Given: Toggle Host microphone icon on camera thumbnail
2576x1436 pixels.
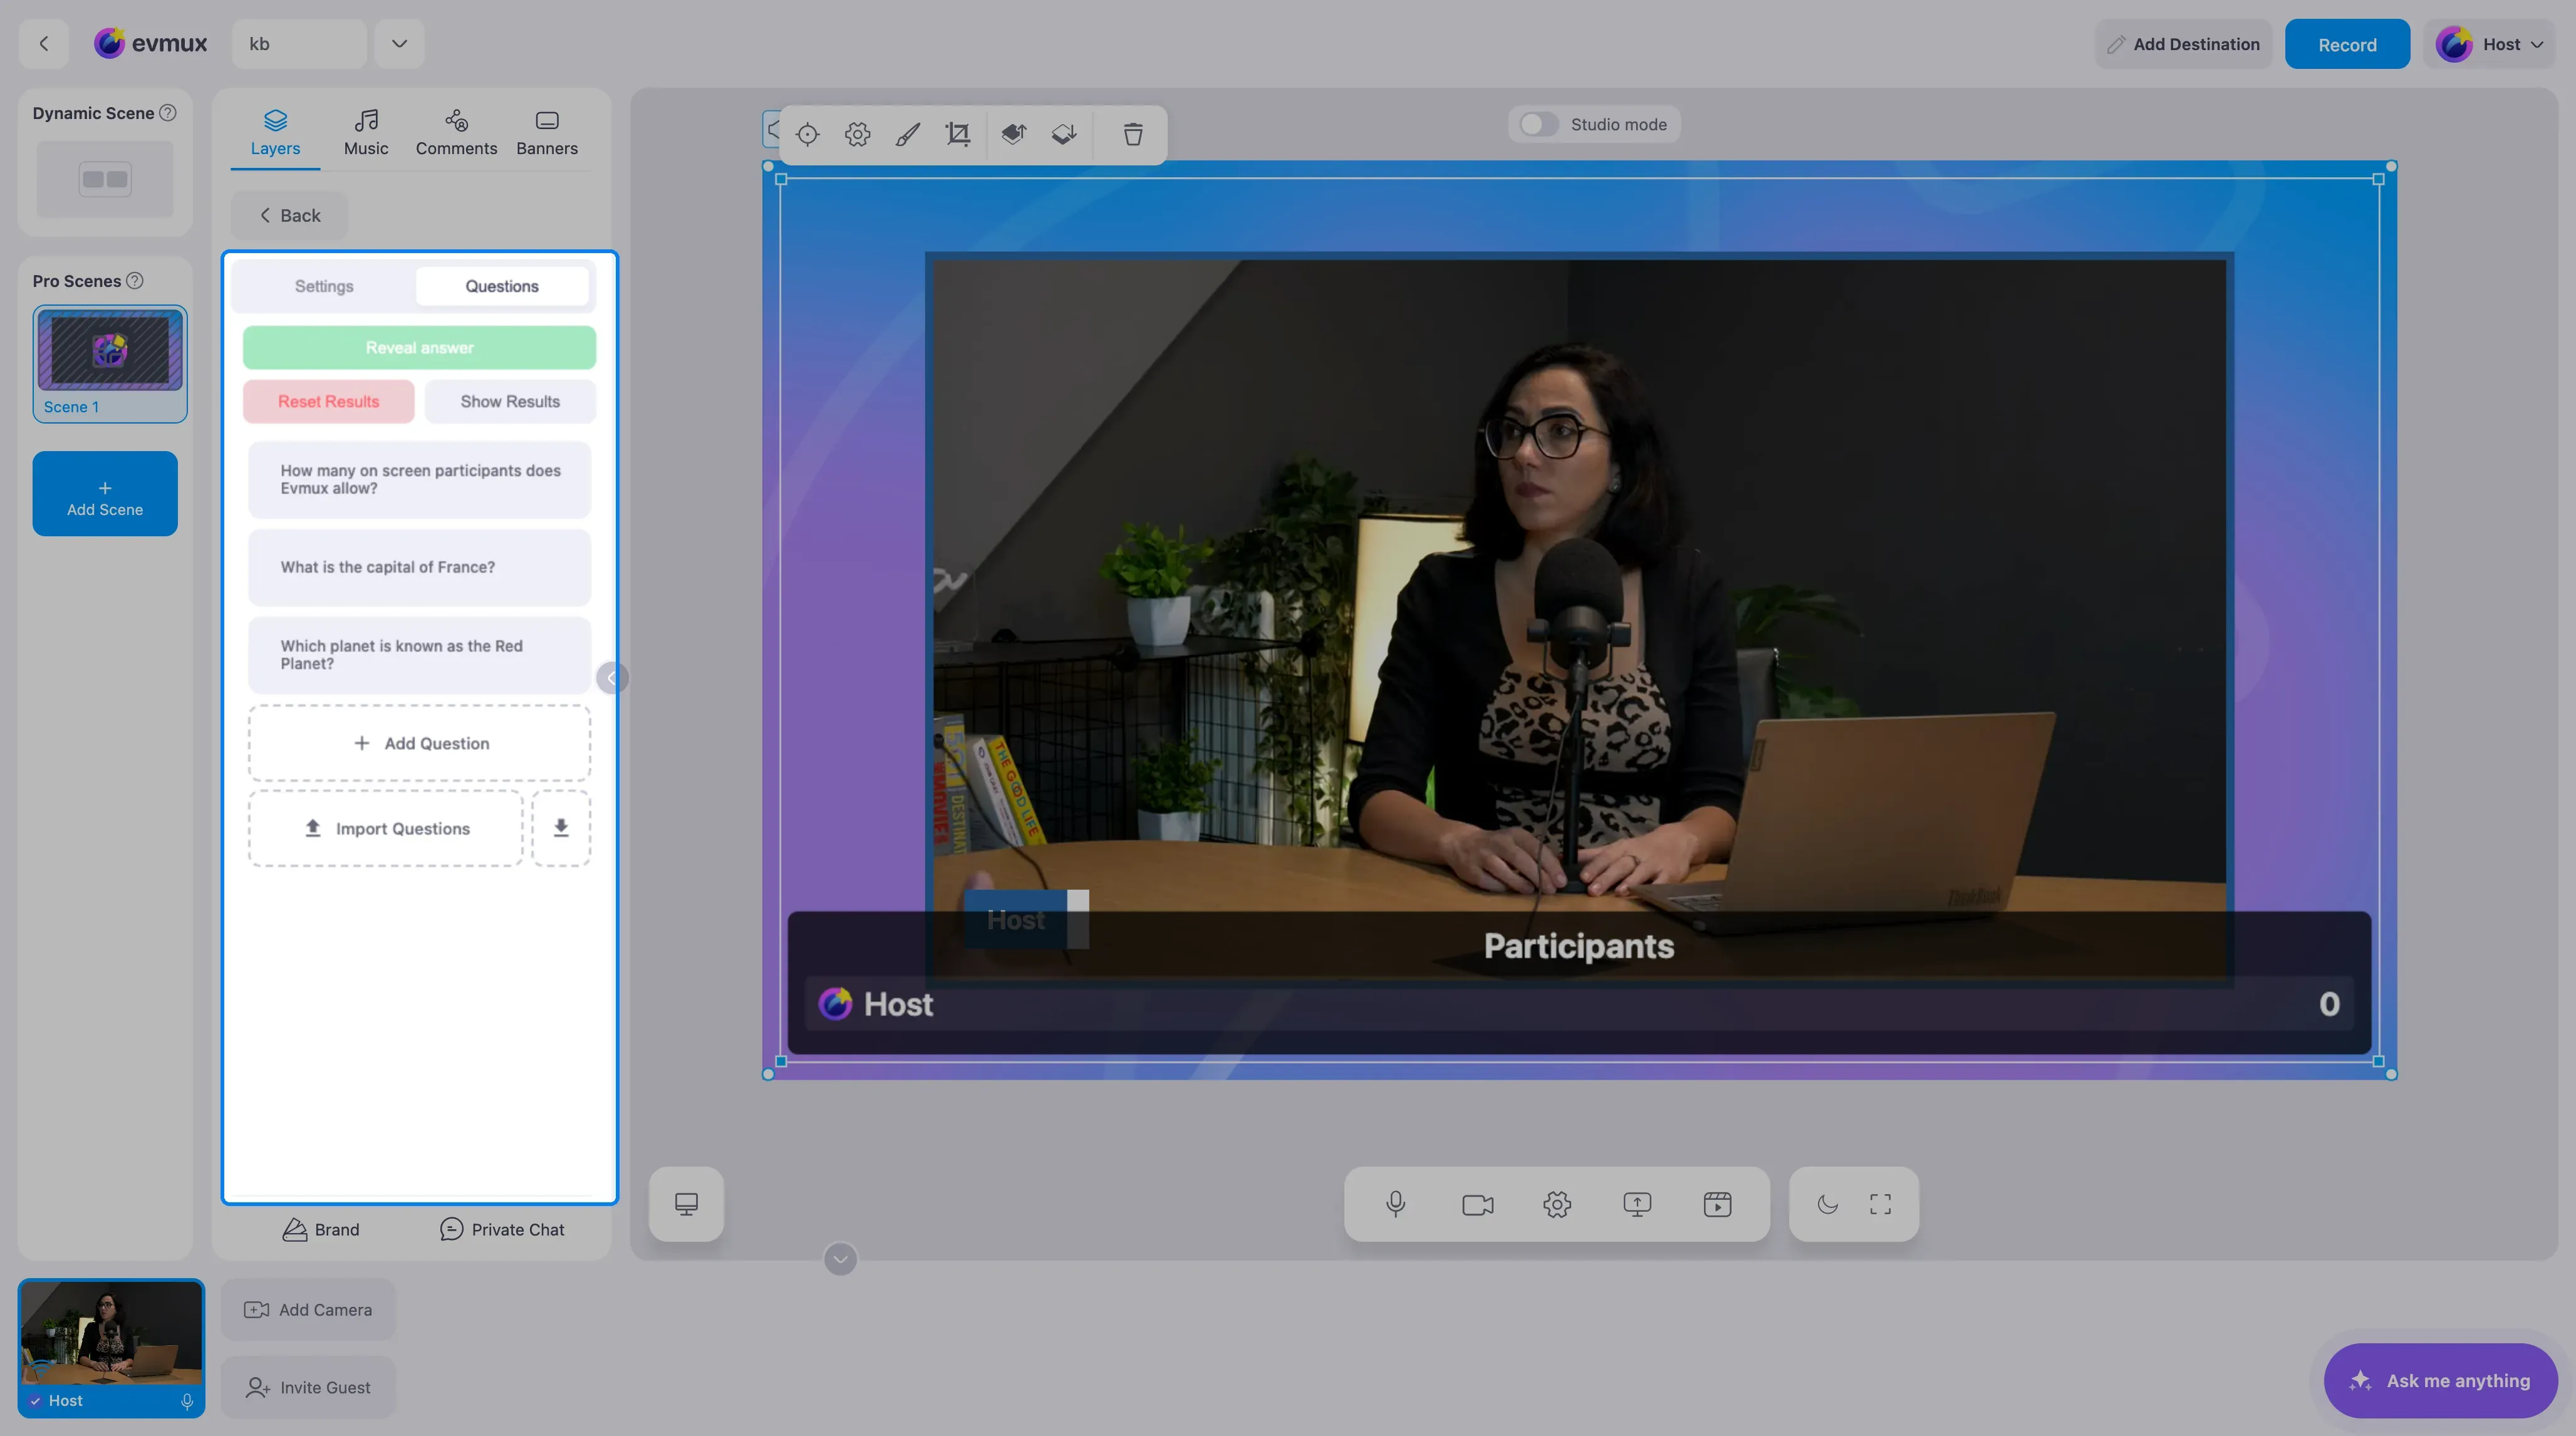Looking at the screenshot, I should [x=187, y=1402].
